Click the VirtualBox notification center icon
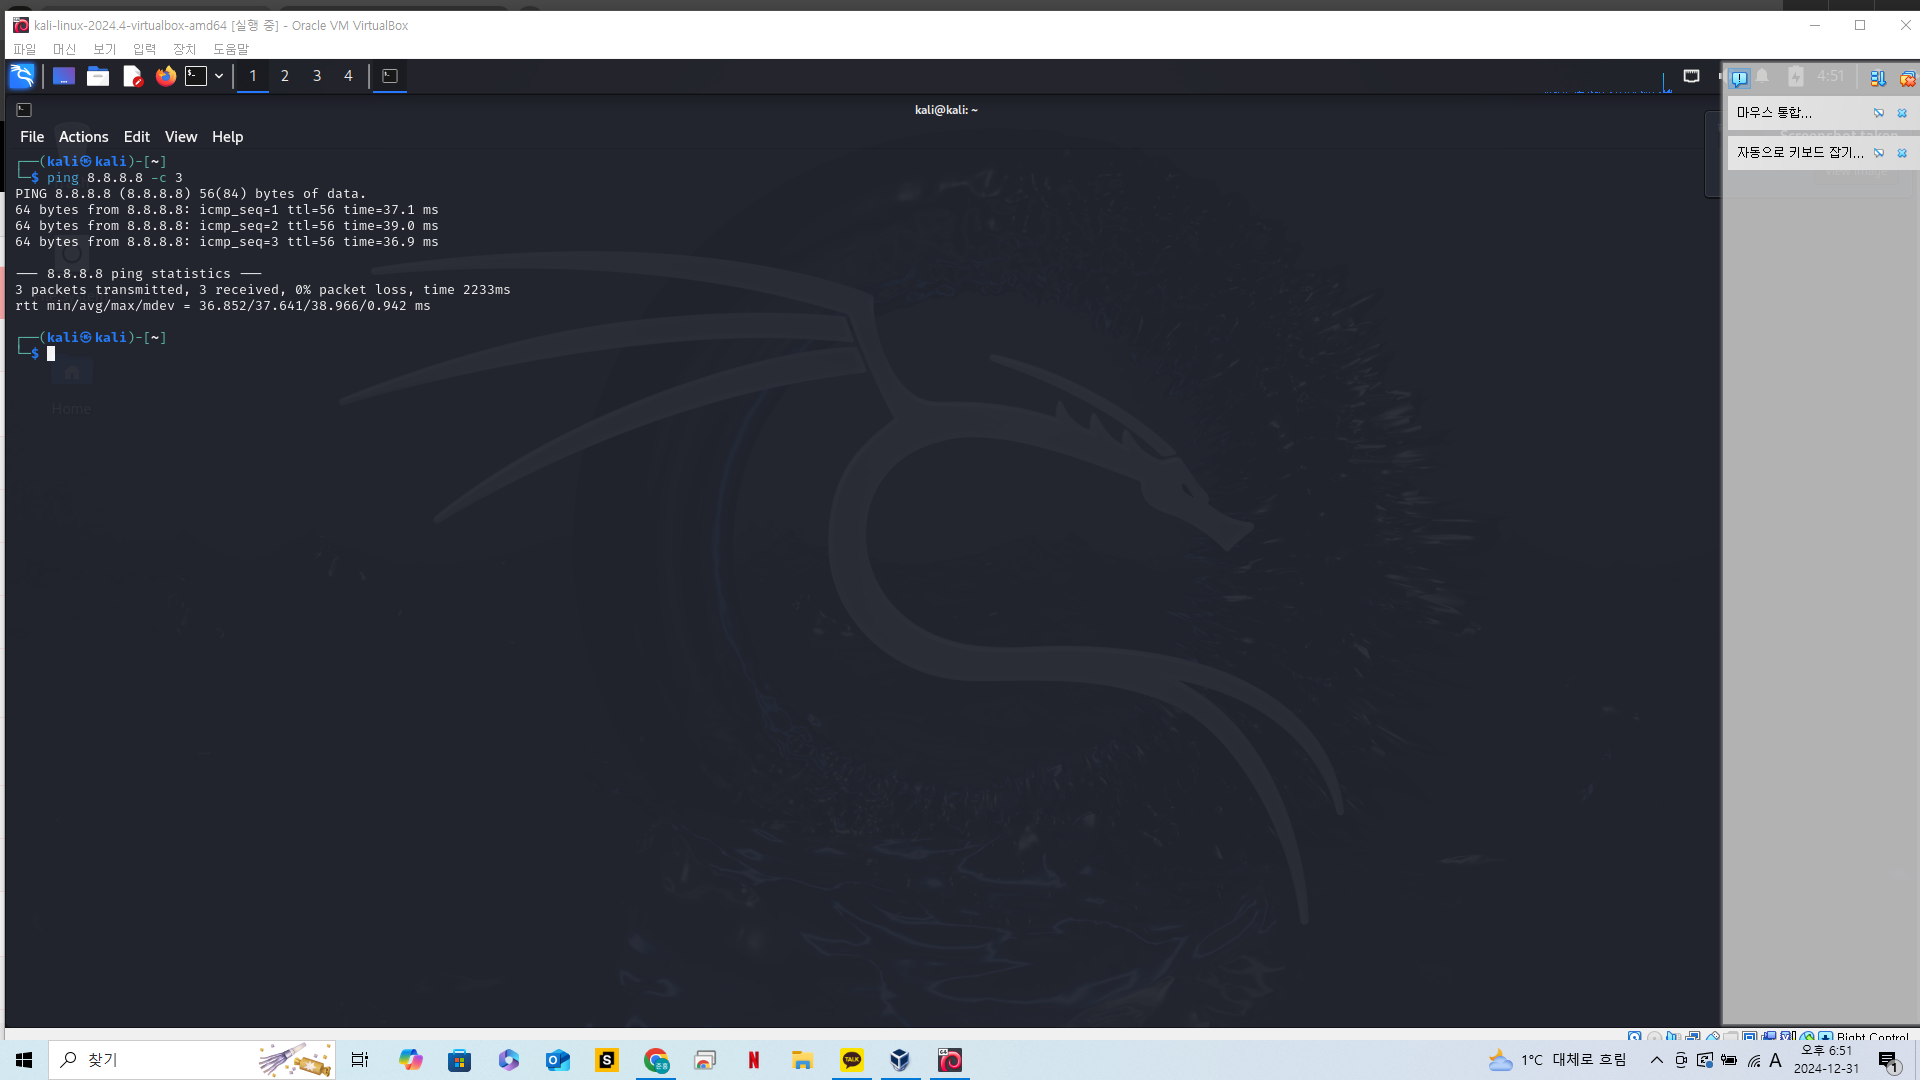This screenshot has height=1080, width=1920. [x=1739, y=78]
